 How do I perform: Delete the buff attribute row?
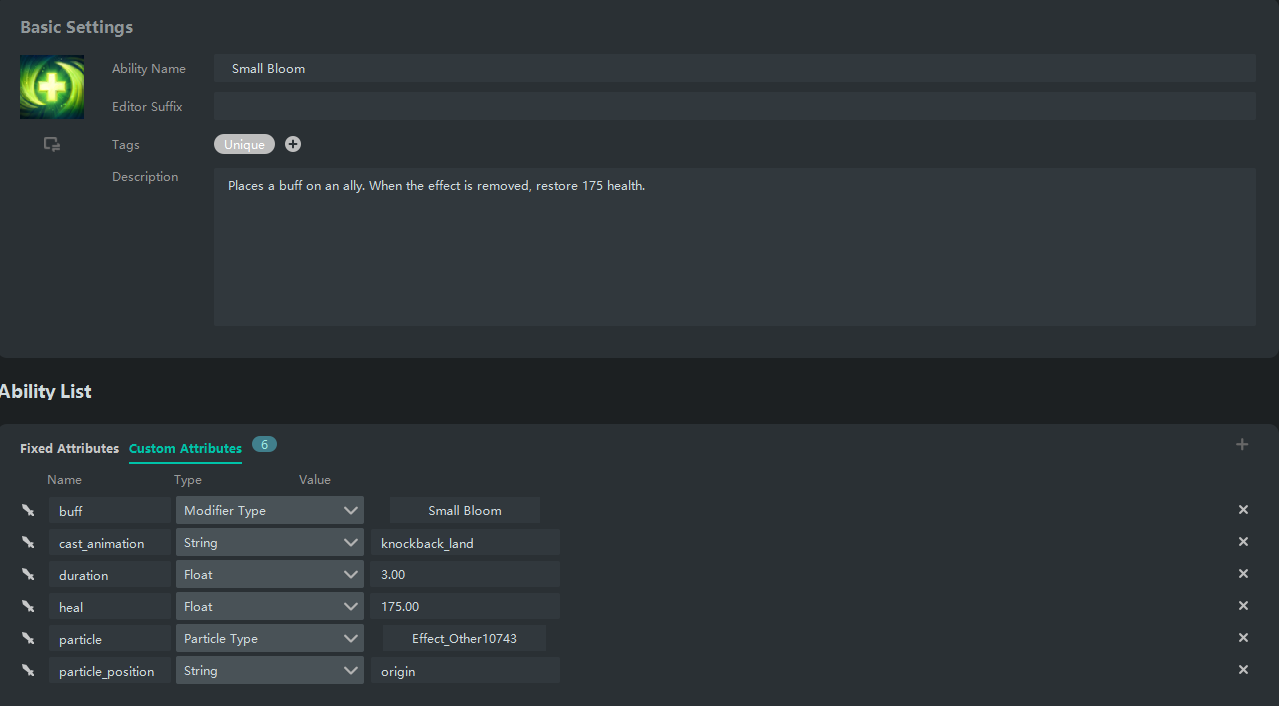point(1243,510)
